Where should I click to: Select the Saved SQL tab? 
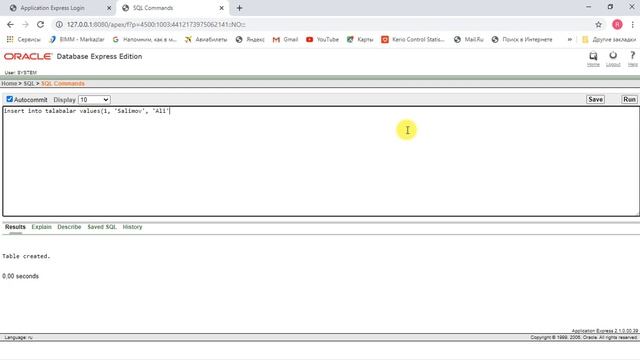[x=102, y=227]
